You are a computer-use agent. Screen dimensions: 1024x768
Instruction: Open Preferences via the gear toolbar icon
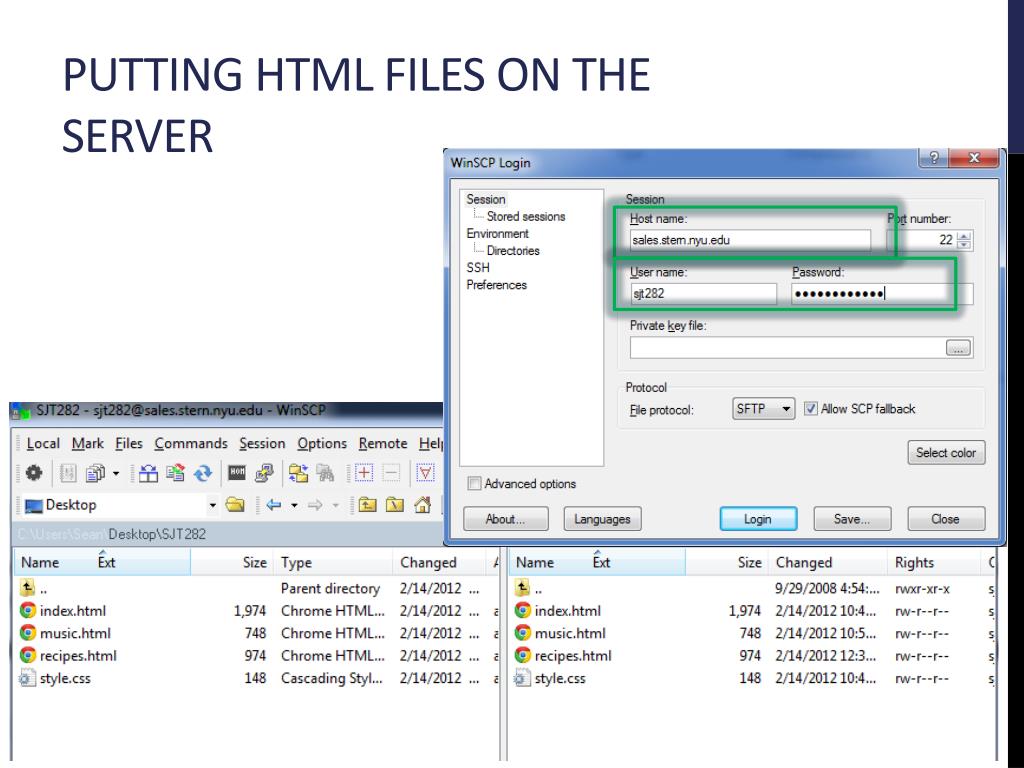point(34,472)
